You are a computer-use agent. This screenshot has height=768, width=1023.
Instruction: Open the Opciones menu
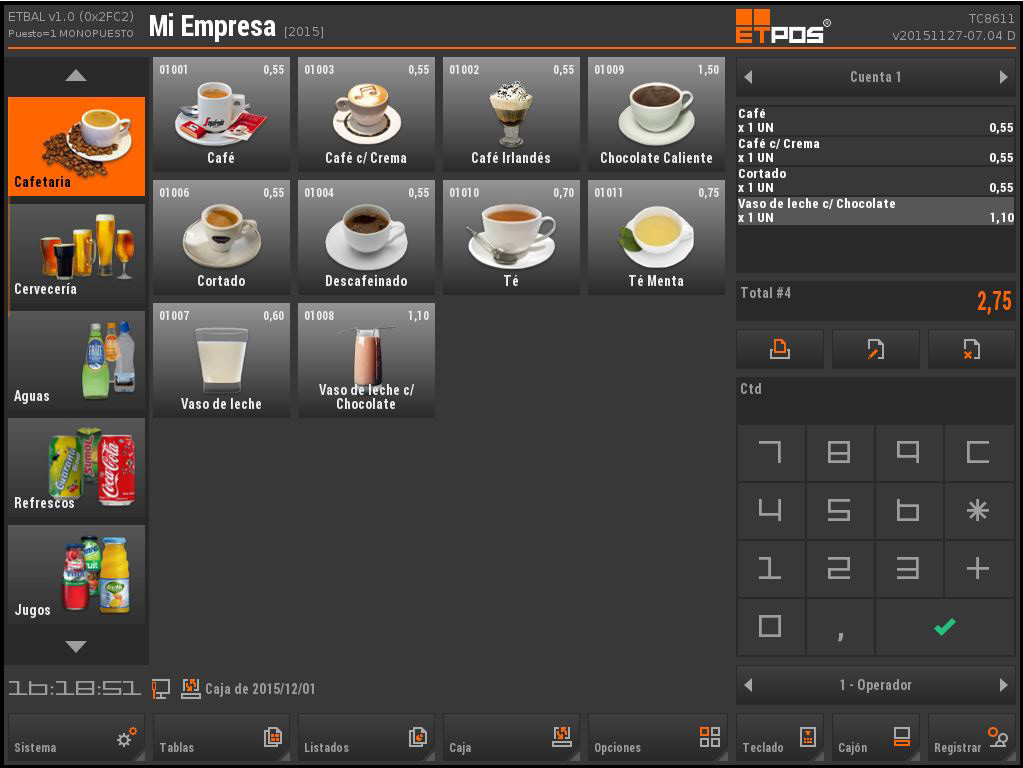[658, 738]
